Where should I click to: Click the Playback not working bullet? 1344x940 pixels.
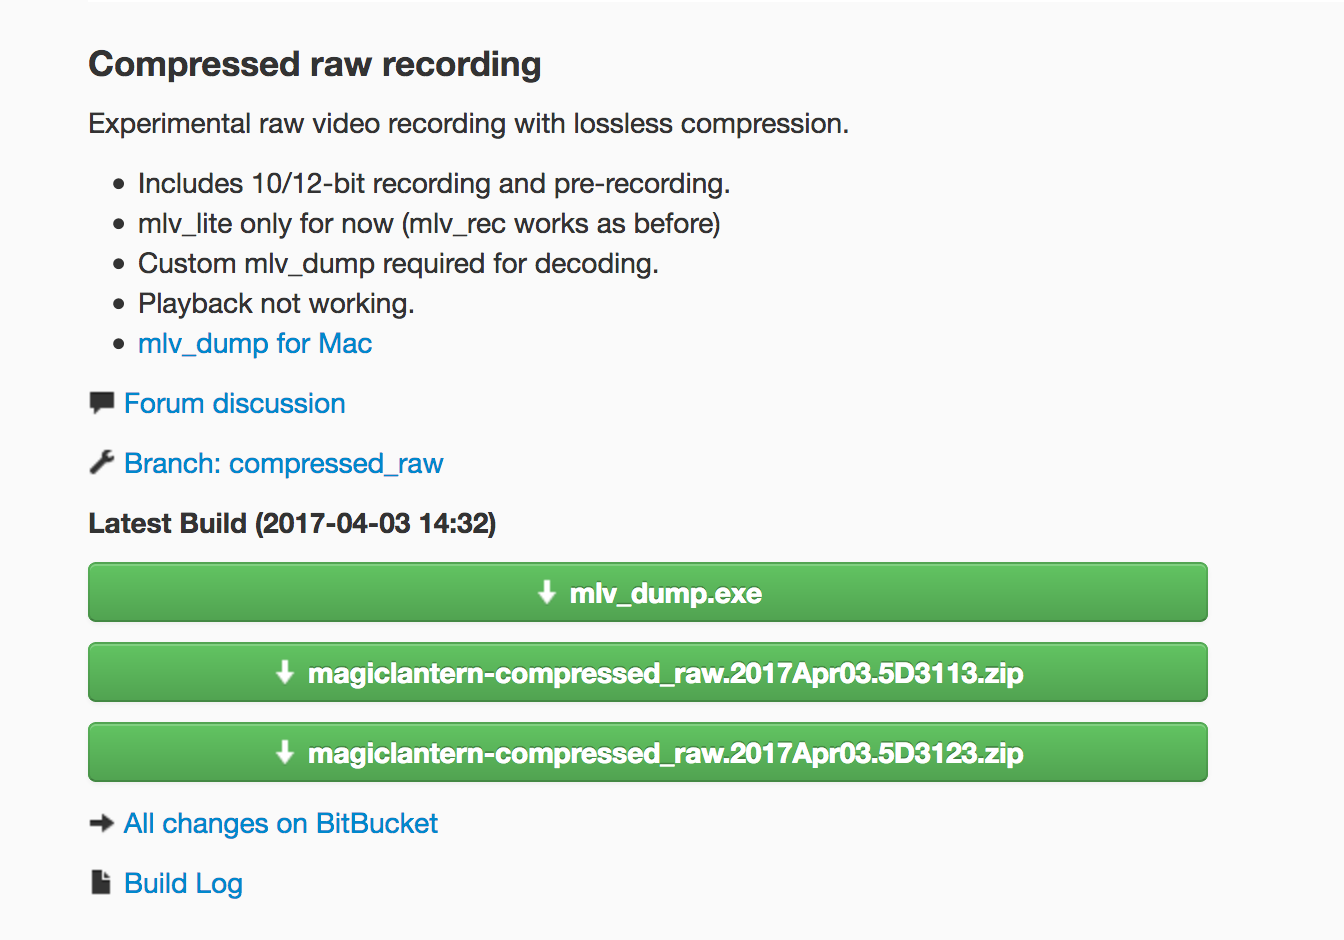tap(276, 304)
